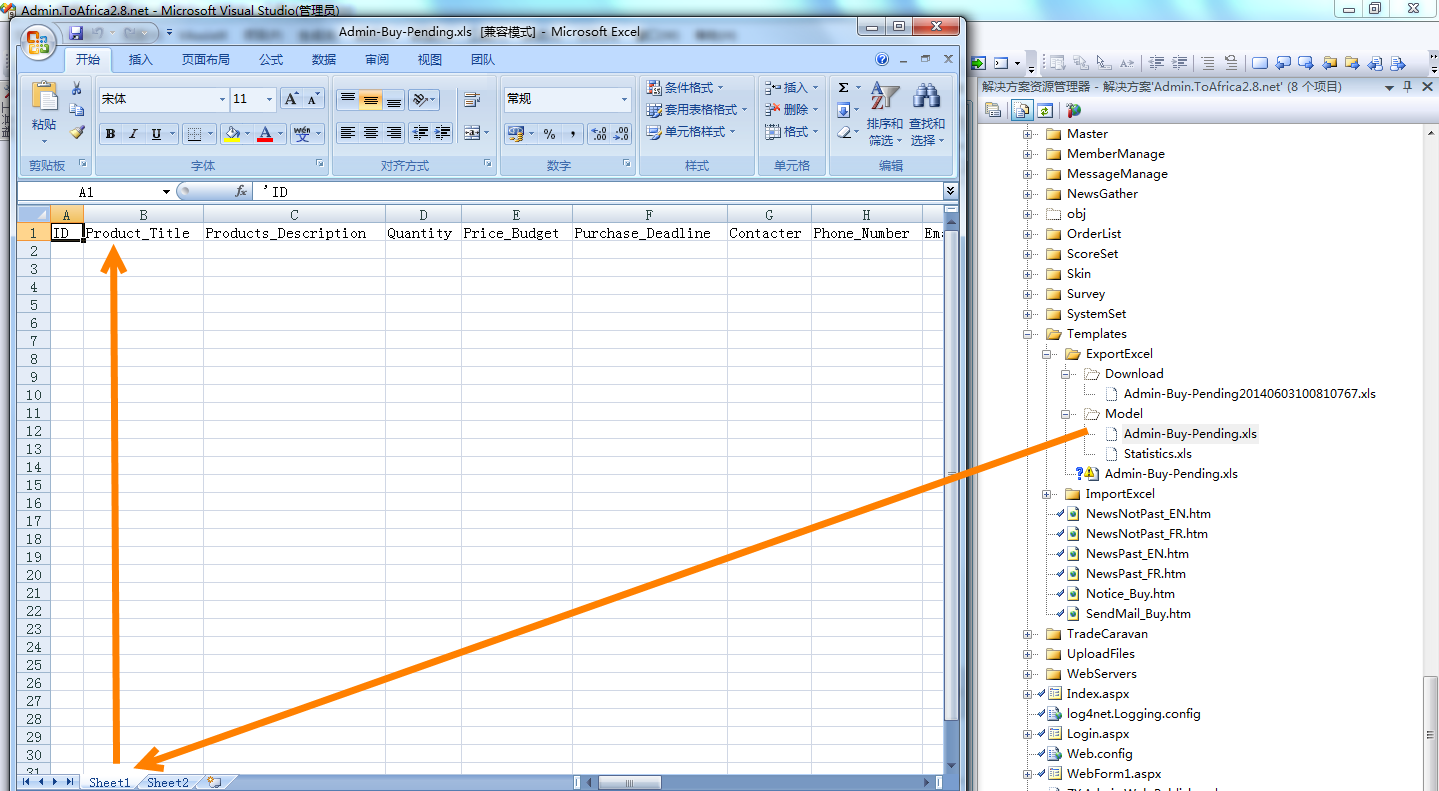Click the Paste (粘贴) icon
Screen dimensions: 1439x791
click(x=44, y=96)
